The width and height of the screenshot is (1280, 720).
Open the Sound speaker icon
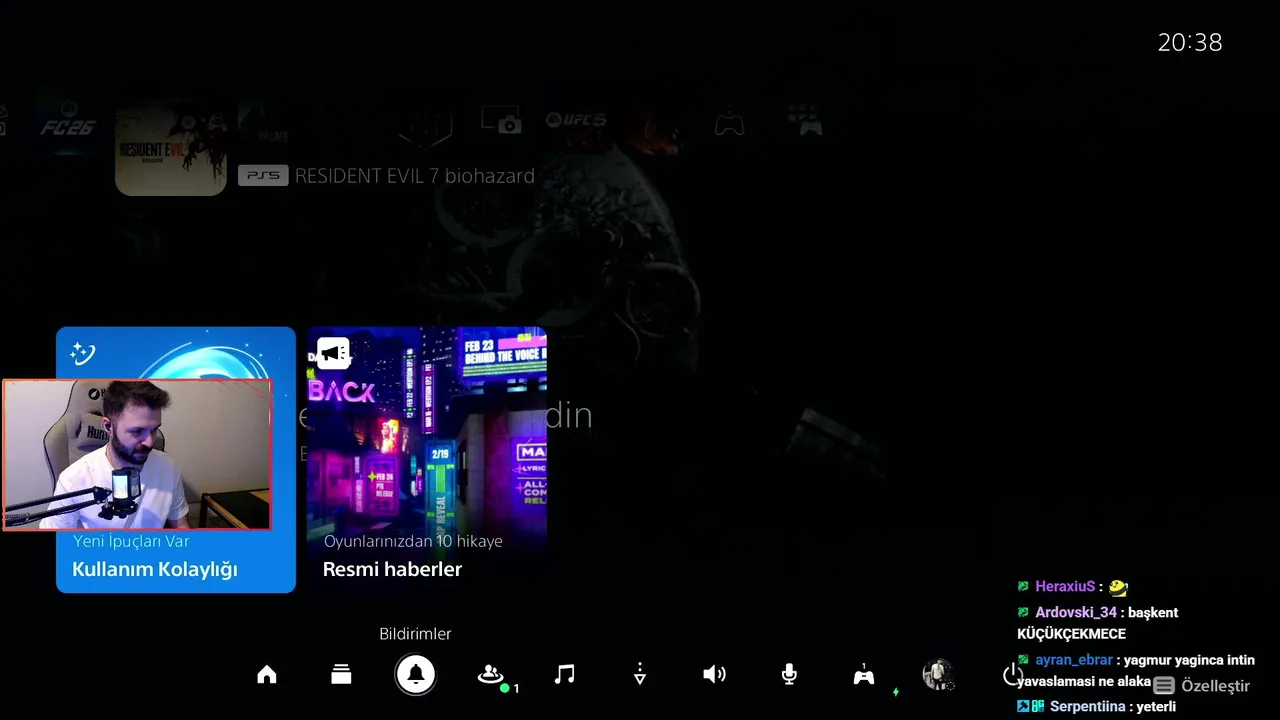point(714,675)
